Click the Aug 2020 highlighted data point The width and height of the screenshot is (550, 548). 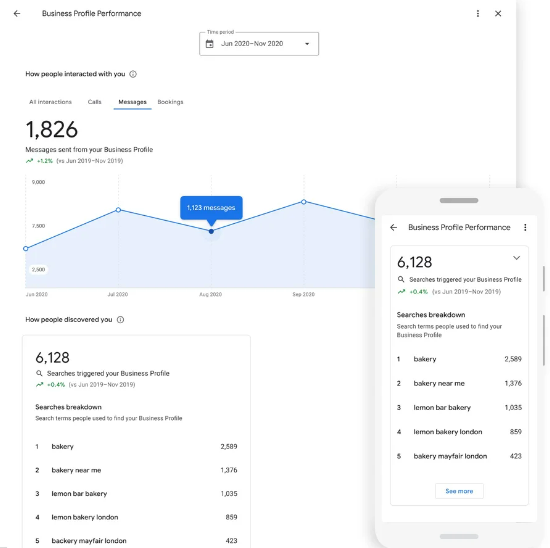[x=211, y=232]
